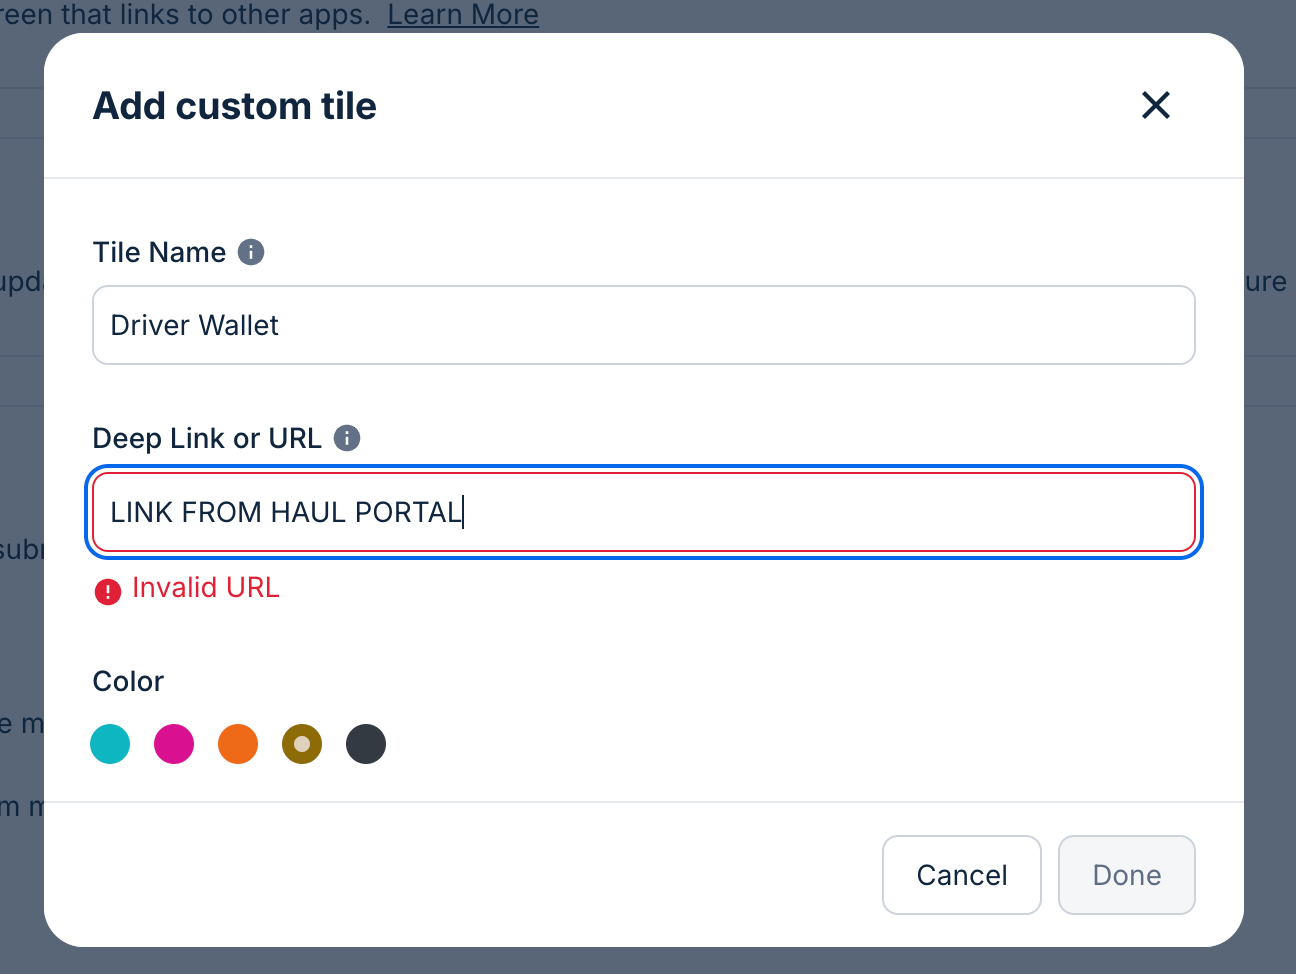Click the red Invalid URL error icon
Viewport: 1296px width, 974px height.
[x=108, y=592]
